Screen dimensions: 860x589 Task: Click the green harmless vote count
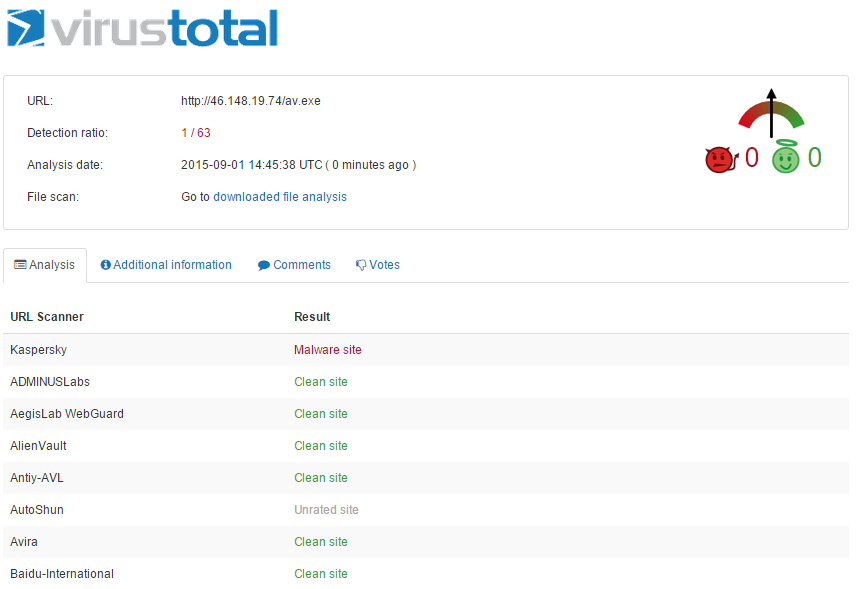coord(814,157)
